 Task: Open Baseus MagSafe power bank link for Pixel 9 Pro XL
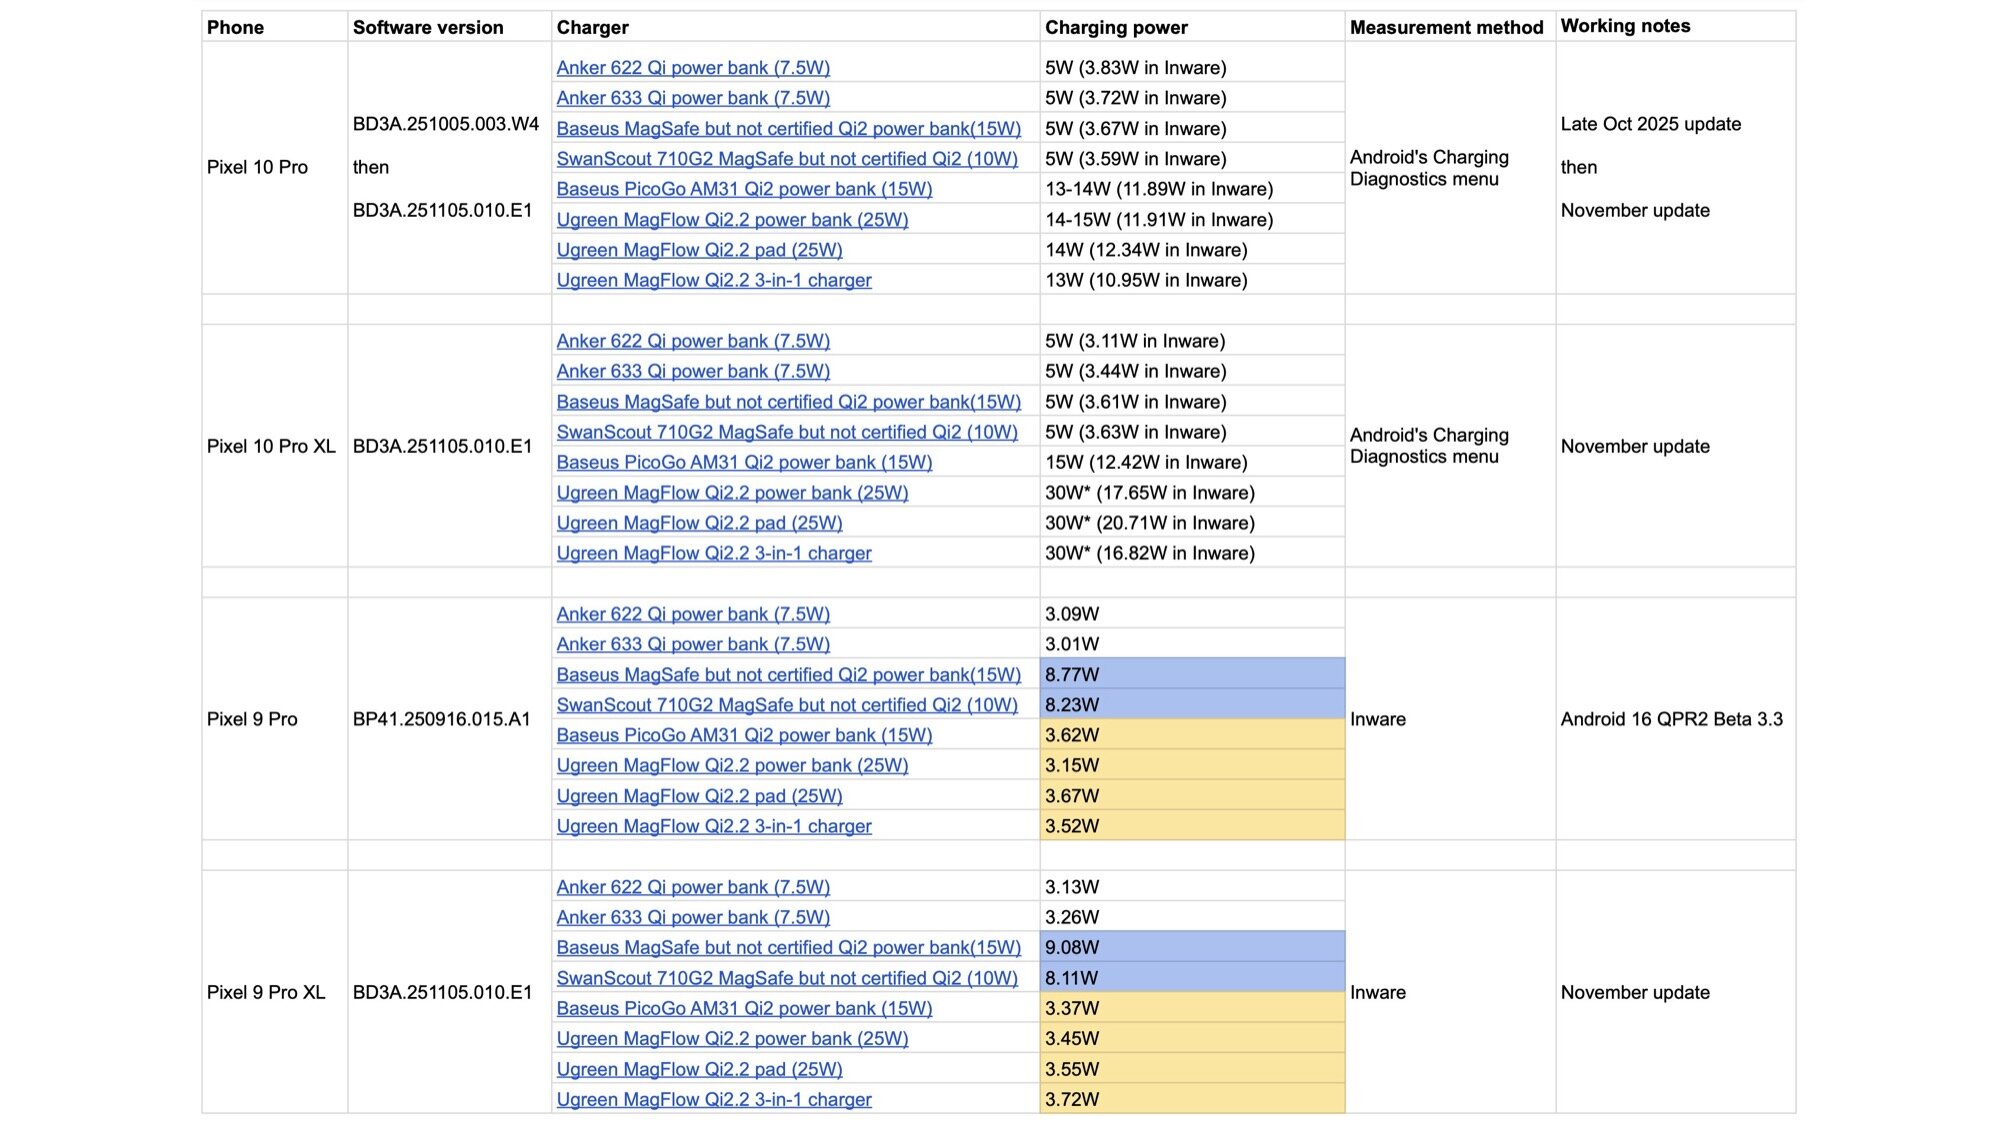(788, 947)
